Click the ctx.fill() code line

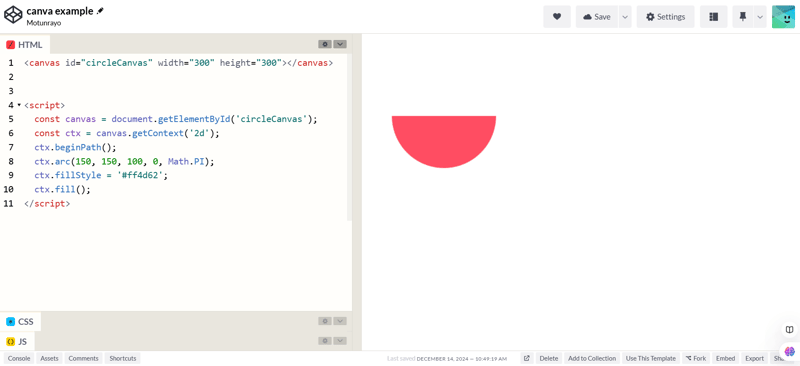tap(62, 189)
